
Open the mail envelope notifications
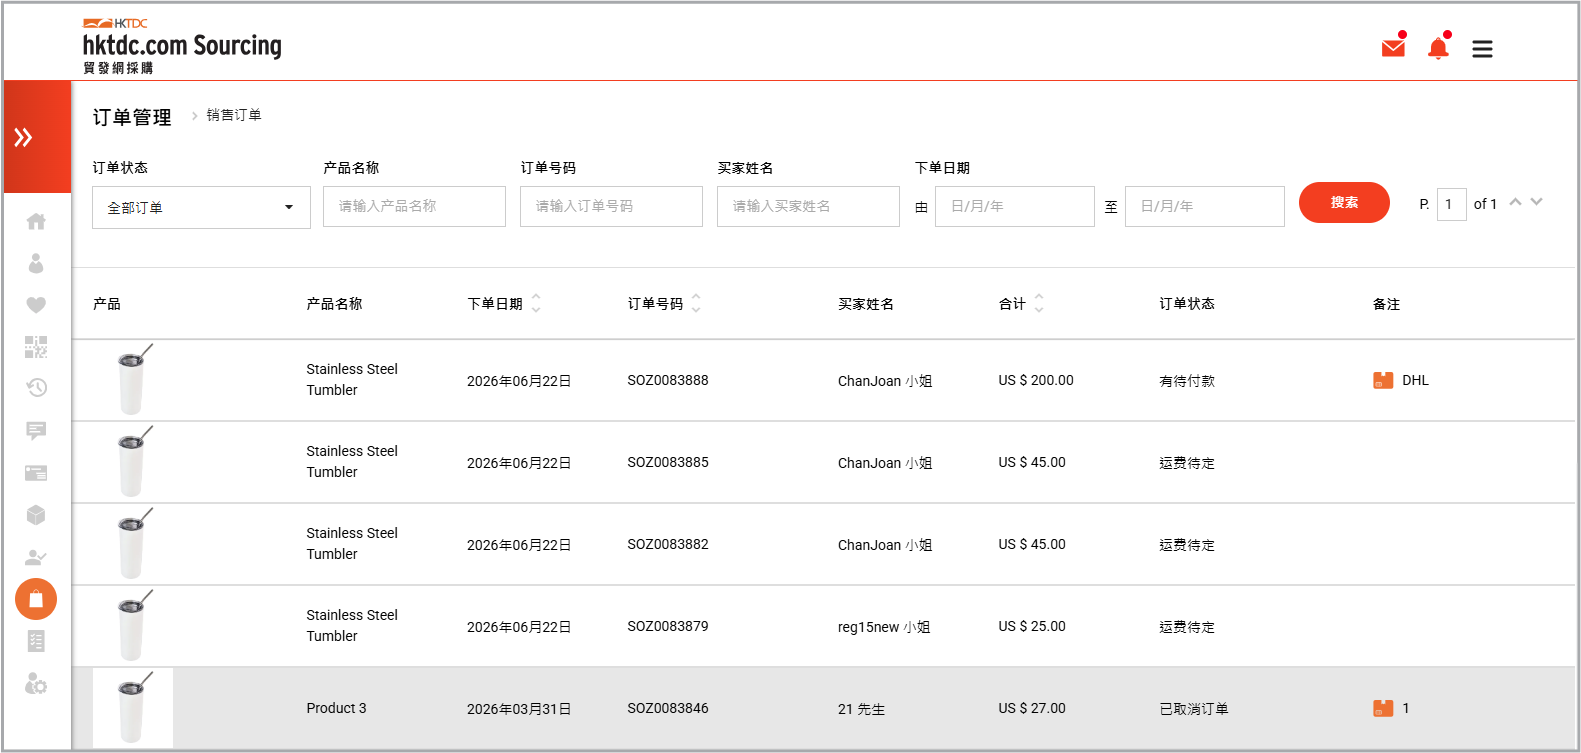click(x=1393, y=47)
